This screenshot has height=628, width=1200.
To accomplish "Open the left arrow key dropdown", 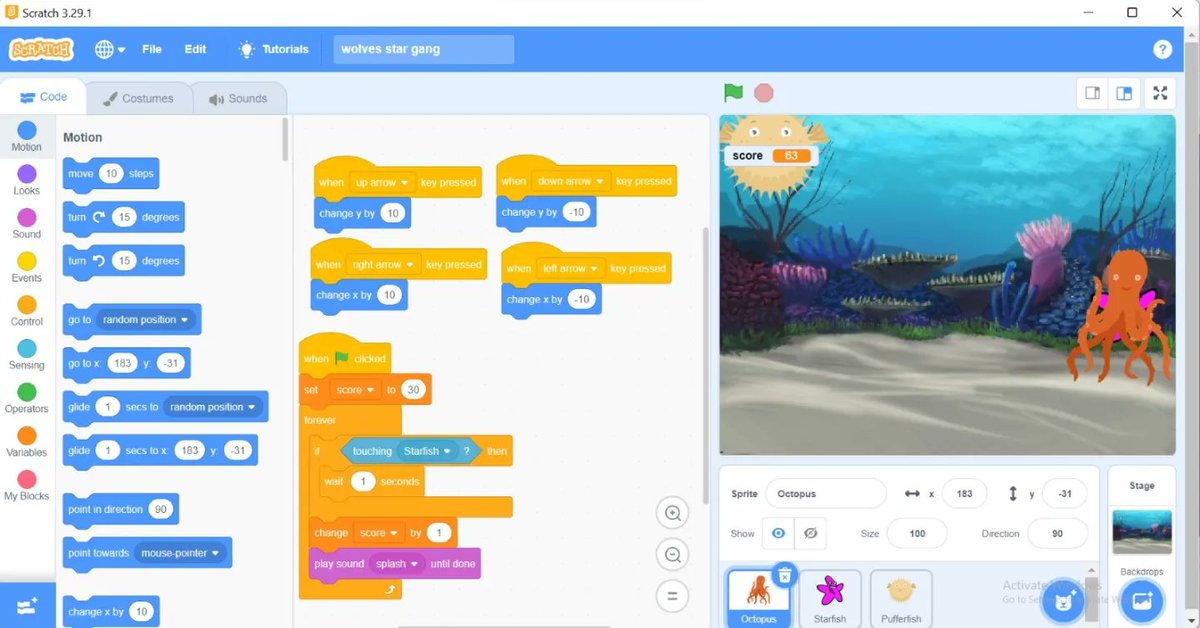I will (570, 269).
